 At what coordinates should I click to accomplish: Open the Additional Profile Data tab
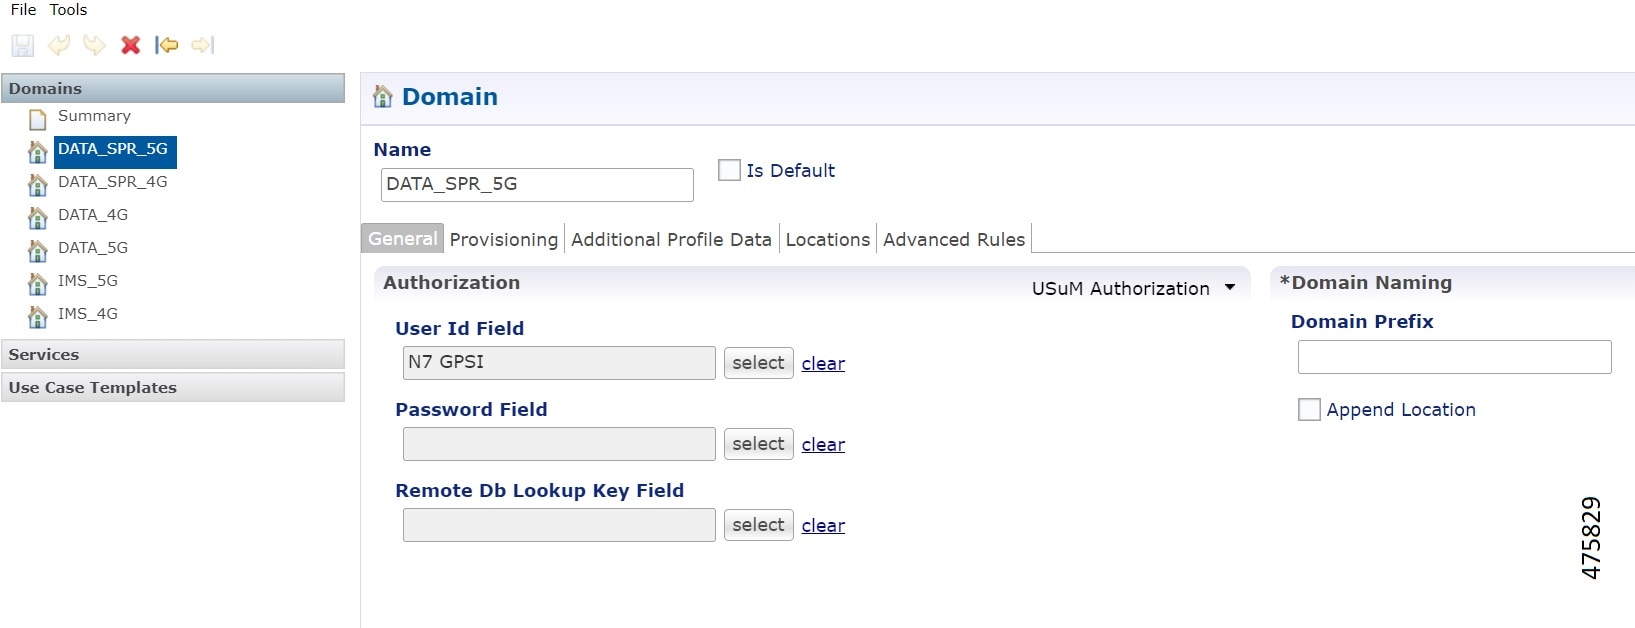click(671, 240)
